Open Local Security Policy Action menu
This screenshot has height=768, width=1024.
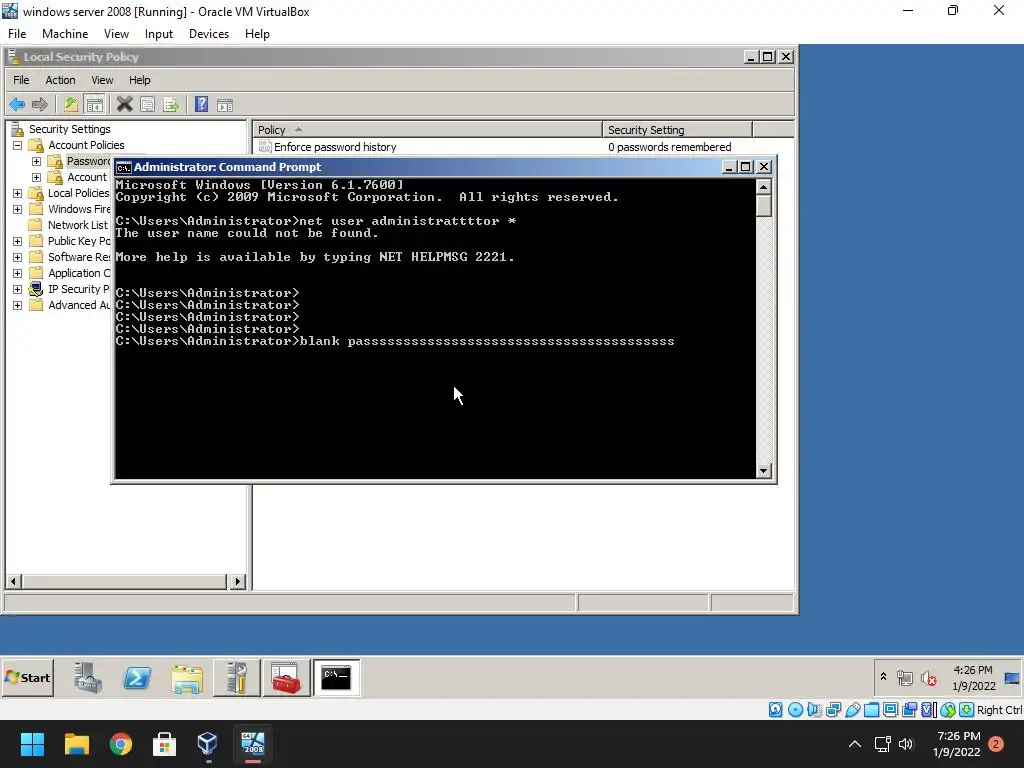pos(60,80)
